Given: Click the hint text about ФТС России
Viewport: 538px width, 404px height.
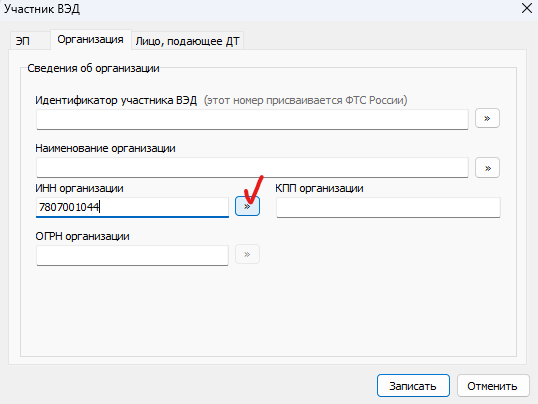Looking at the screenshot, I should point(305,100).
